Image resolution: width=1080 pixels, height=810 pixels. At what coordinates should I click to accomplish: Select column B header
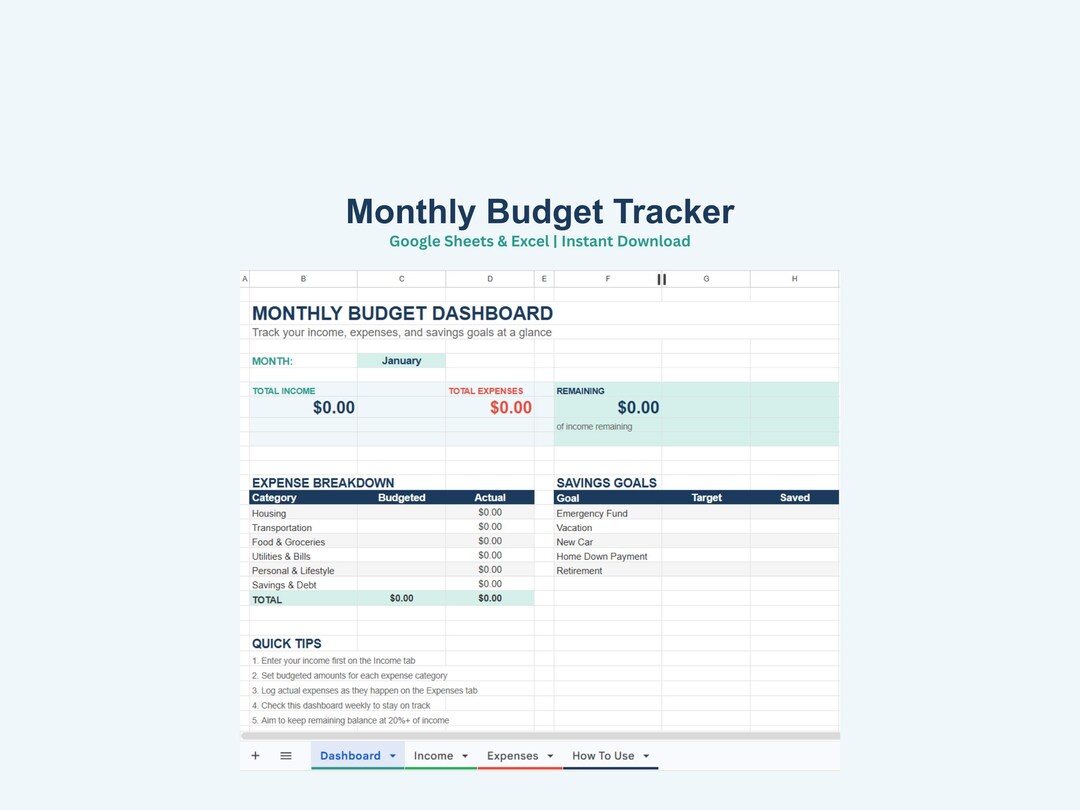[303, 279]
